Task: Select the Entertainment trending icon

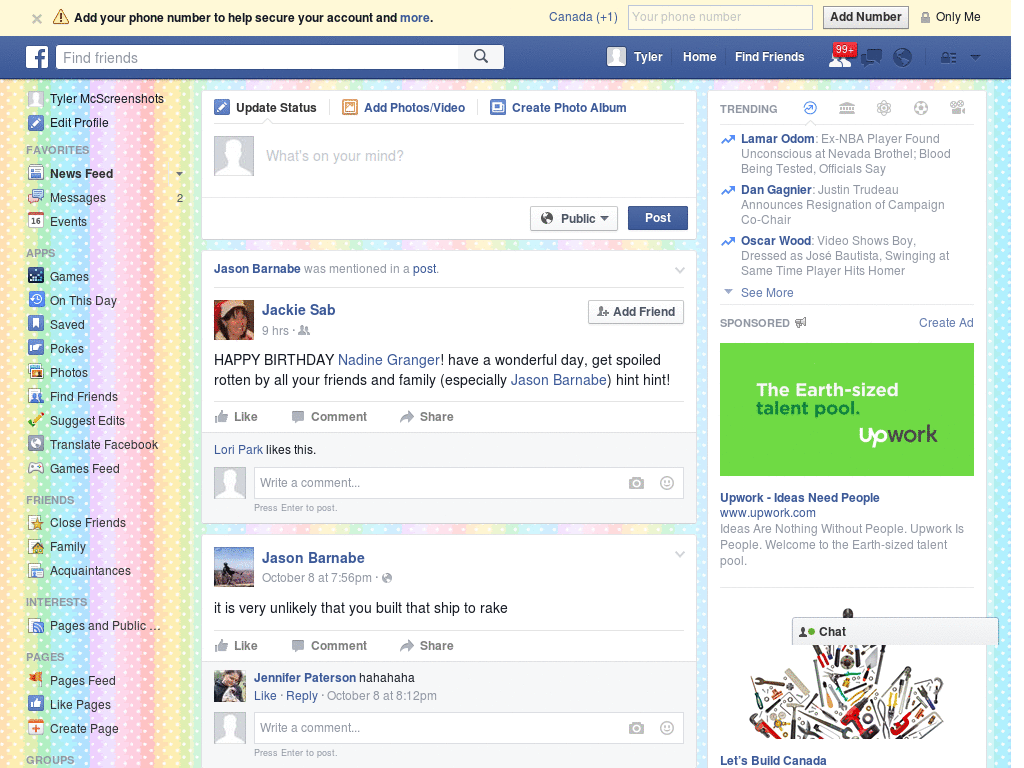Action: pyautogui.click(x=958, y=108)
